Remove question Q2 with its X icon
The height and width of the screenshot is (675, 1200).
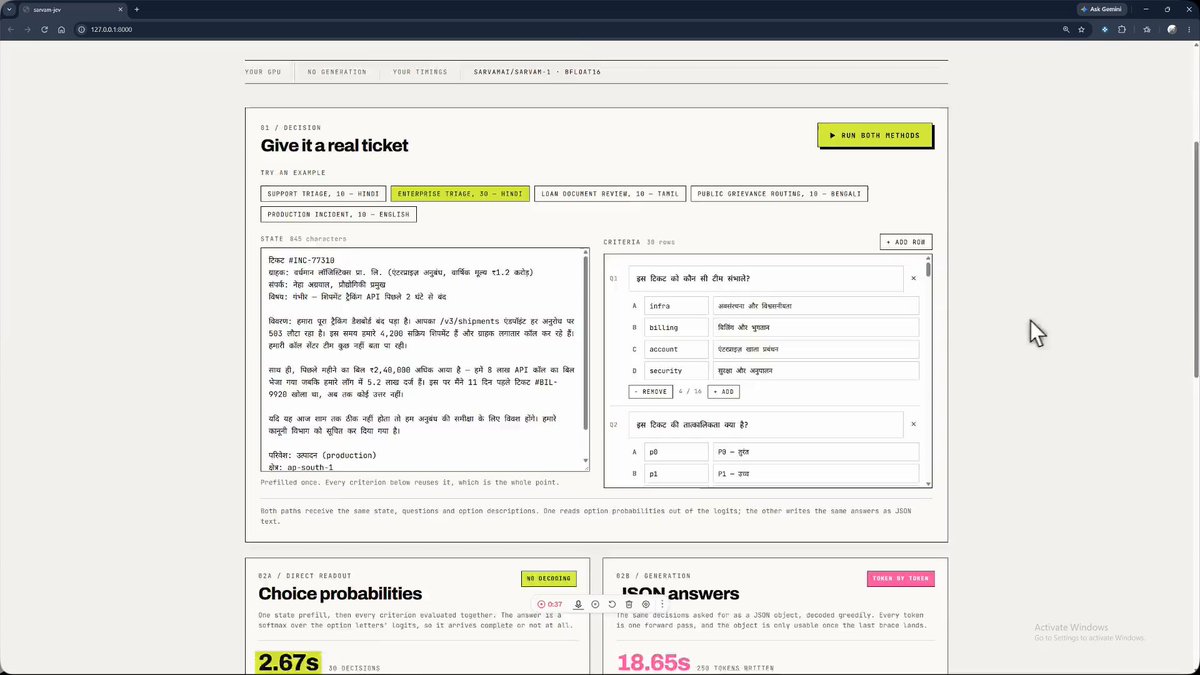[913, 424]
